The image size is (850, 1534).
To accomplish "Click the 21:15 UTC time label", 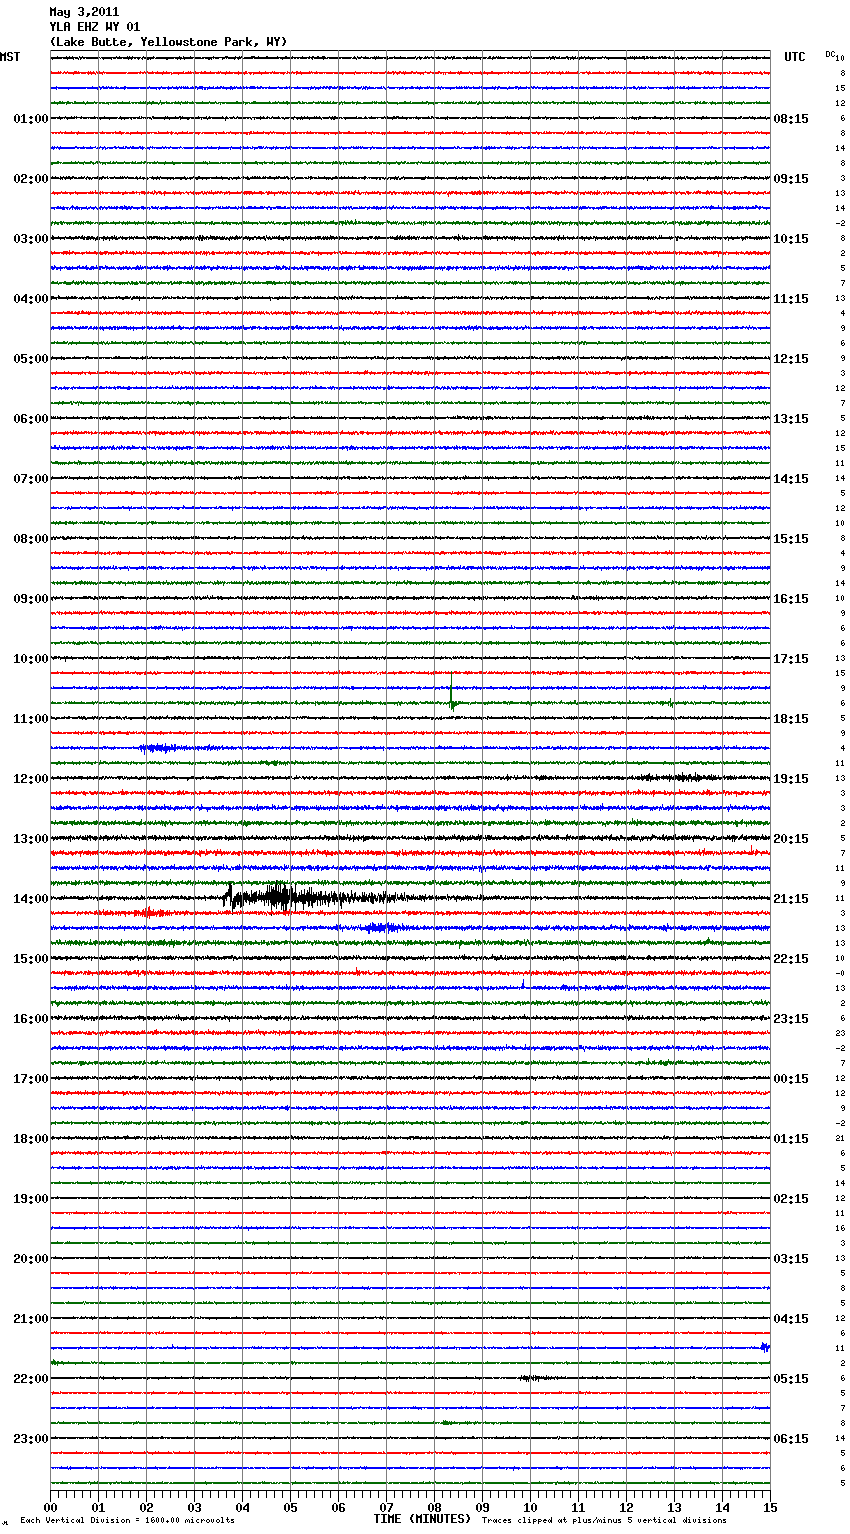I will pos(791,899).
